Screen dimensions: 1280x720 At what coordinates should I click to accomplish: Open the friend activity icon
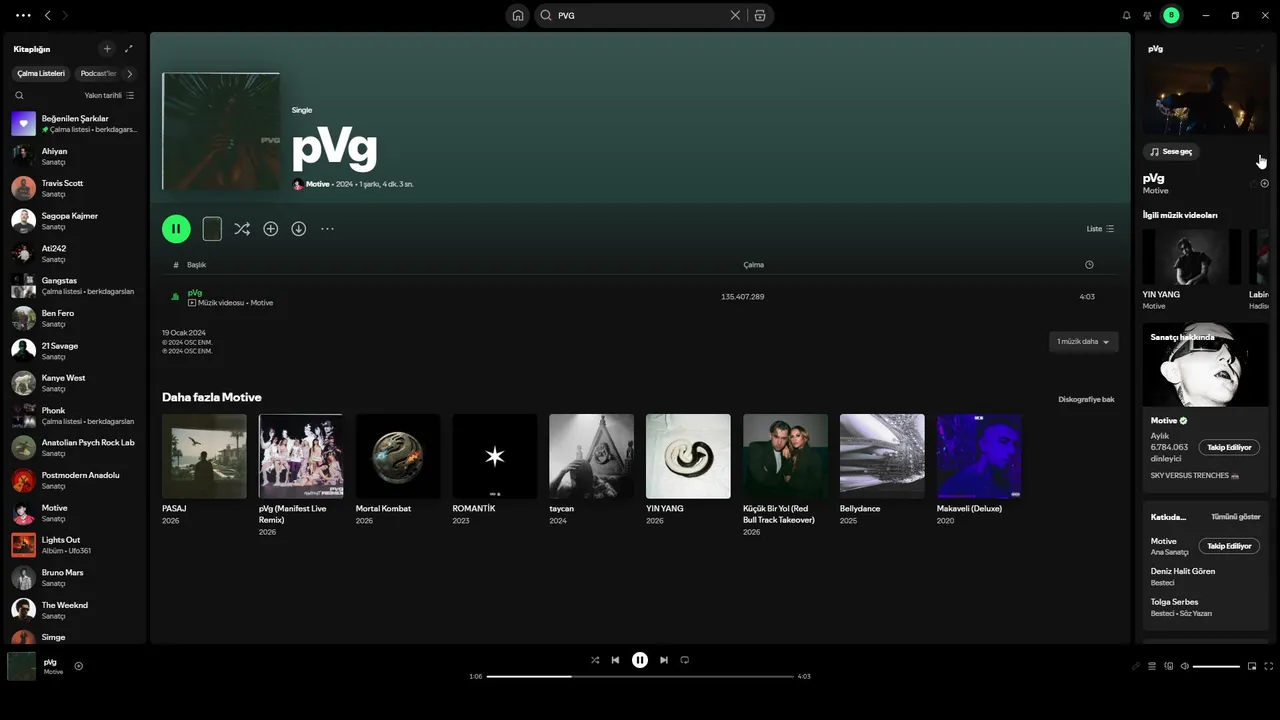click(x=1147, y=15)
